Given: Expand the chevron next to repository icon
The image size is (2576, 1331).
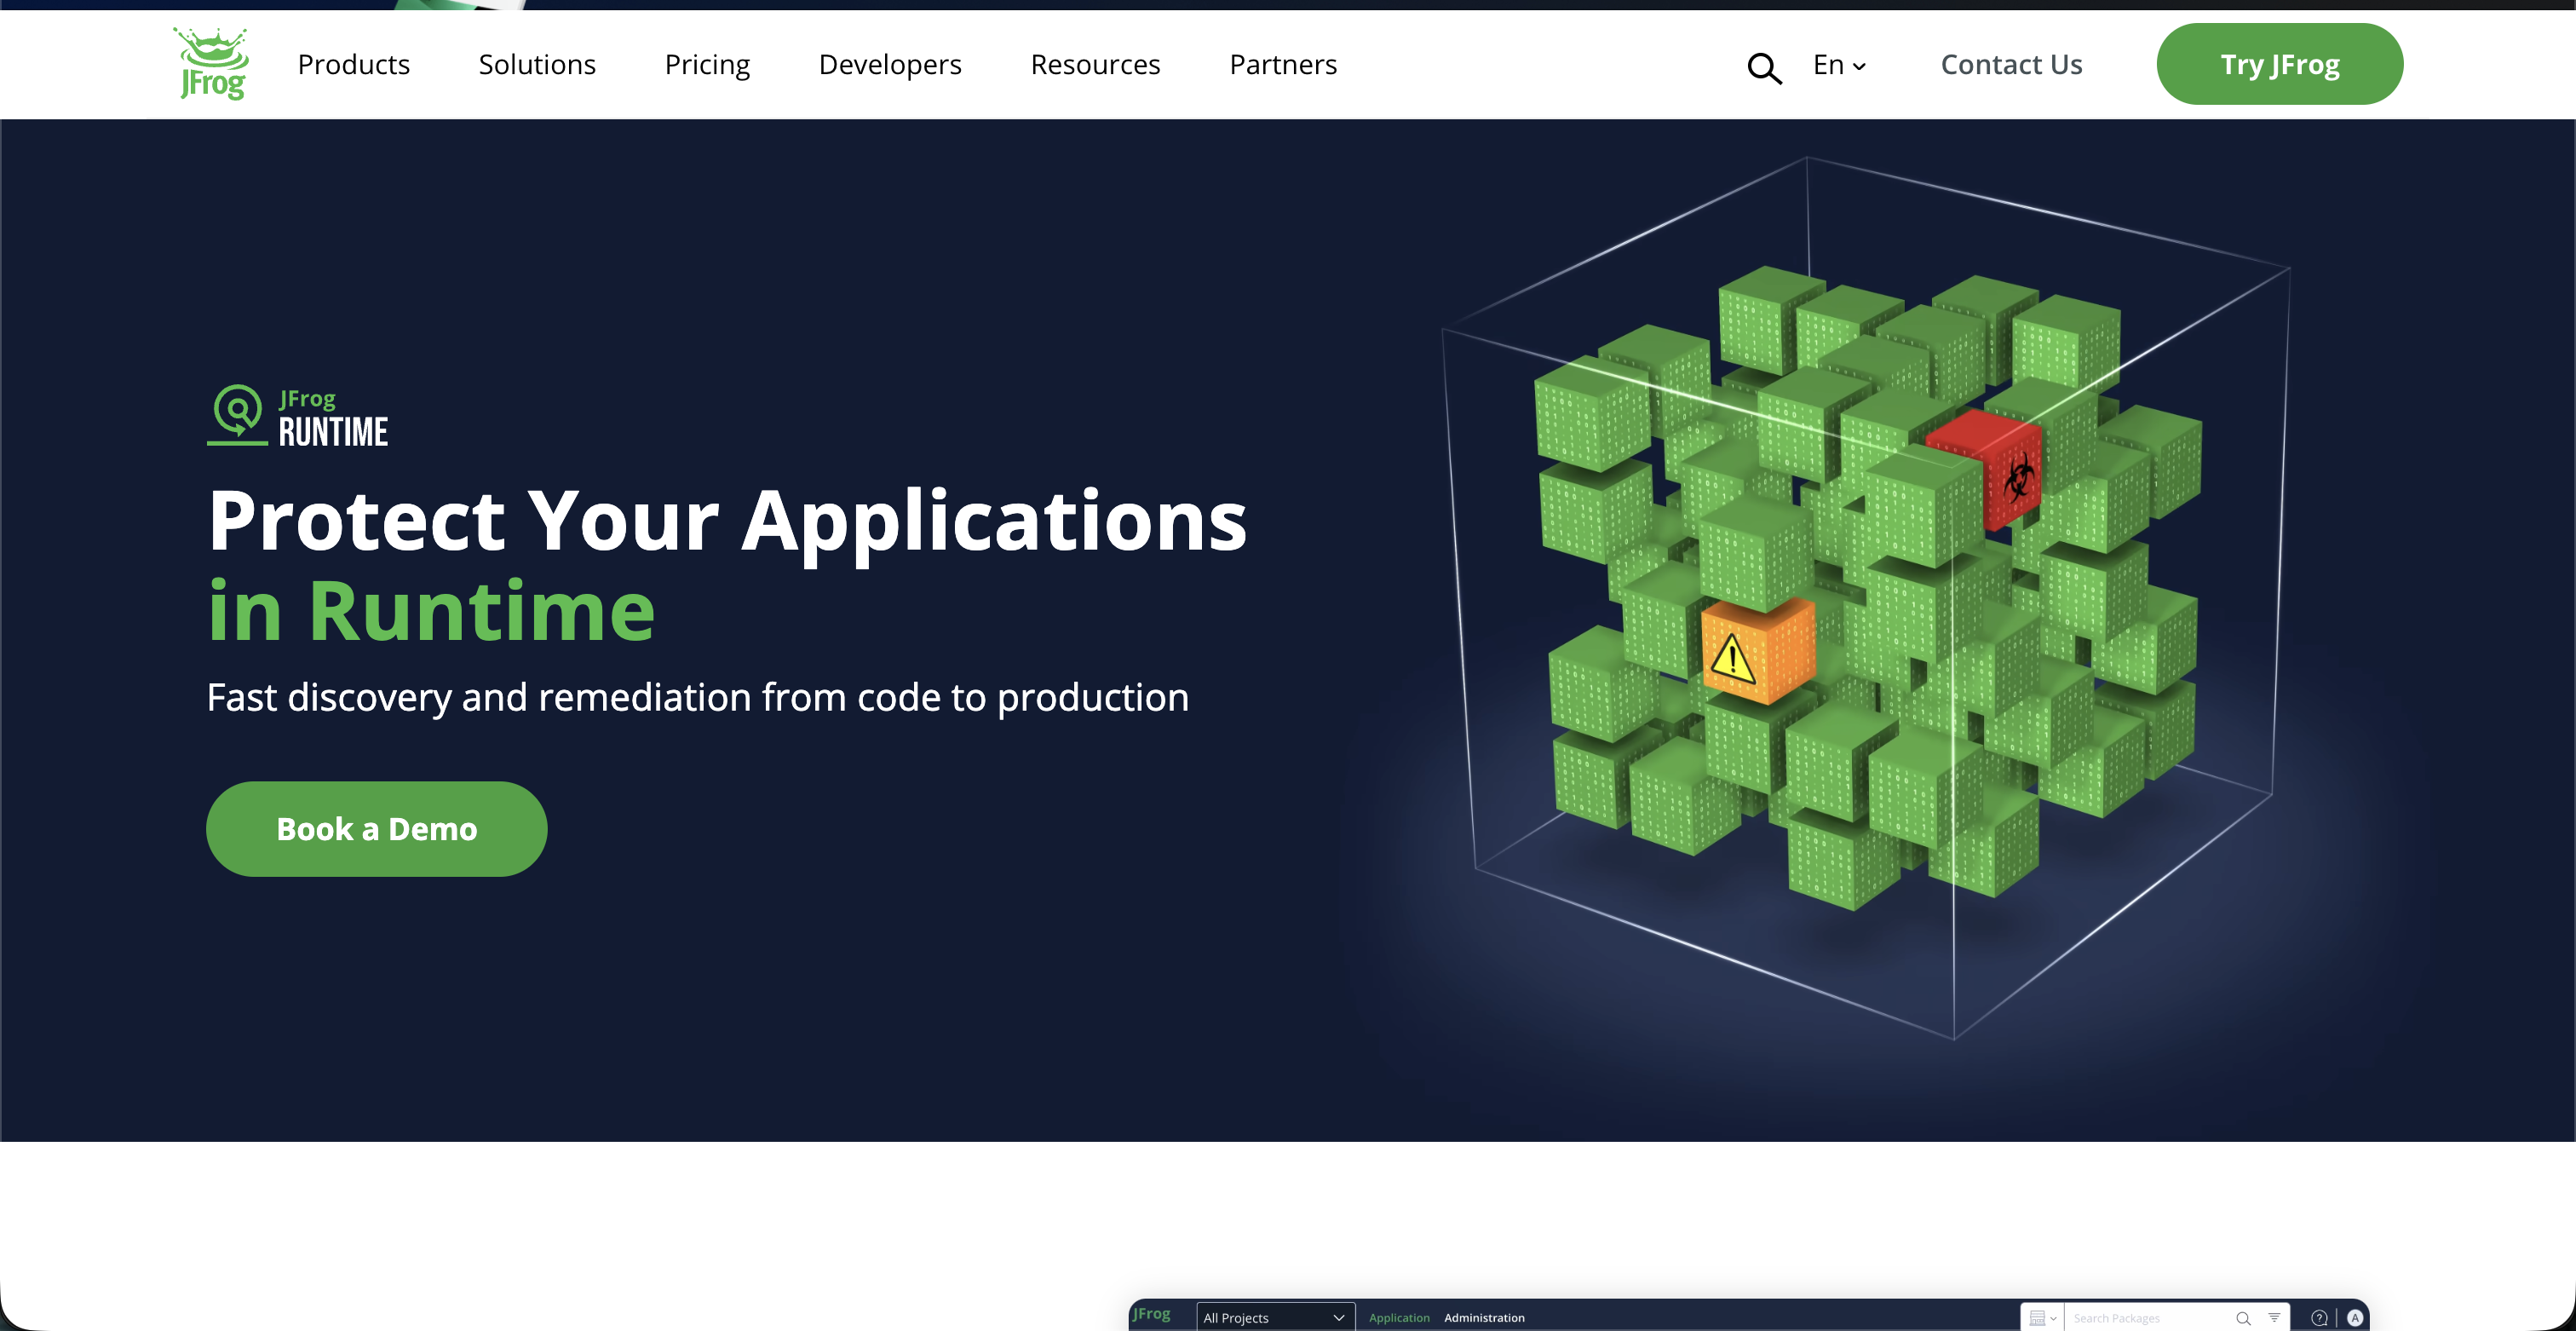Looking at the screenshot, I should click(2055, 1318).
